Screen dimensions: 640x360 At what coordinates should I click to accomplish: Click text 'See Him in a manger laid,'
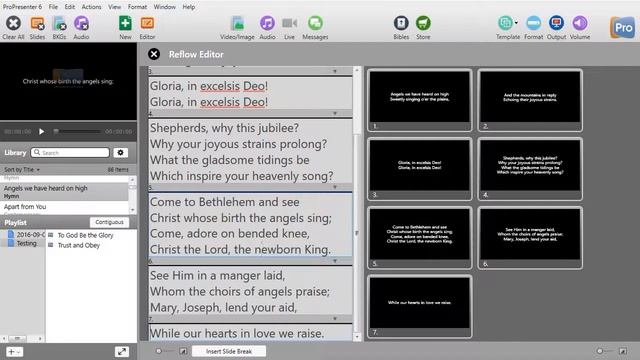coord(218,276)
